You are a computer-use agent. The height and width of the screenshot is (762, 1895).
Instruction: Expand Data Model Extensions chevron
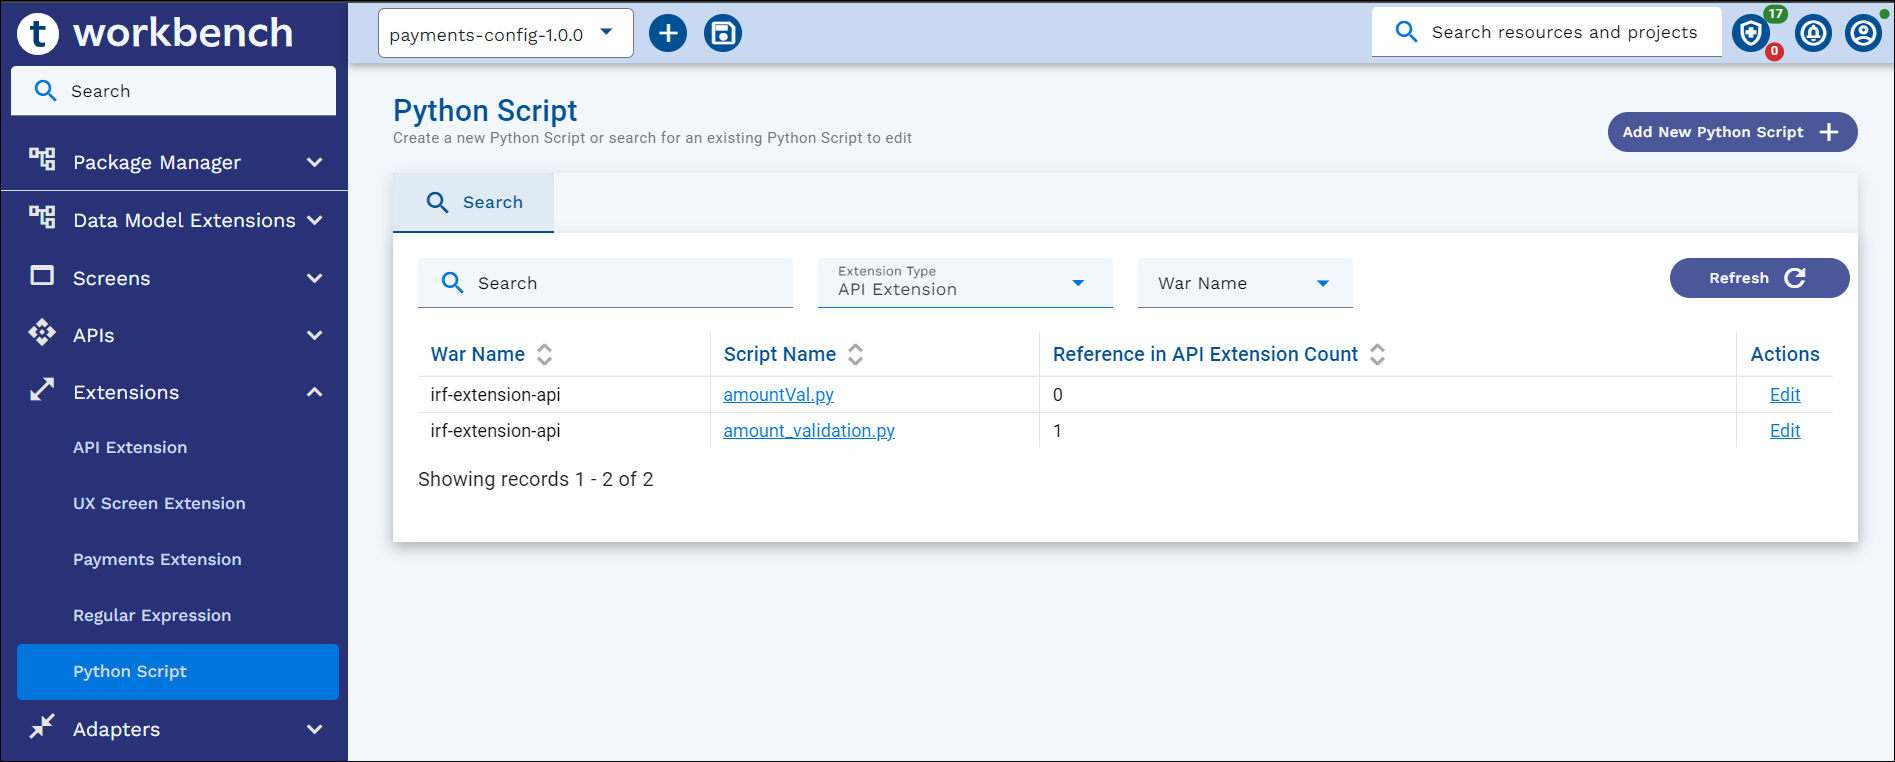[x=314, y=220]
